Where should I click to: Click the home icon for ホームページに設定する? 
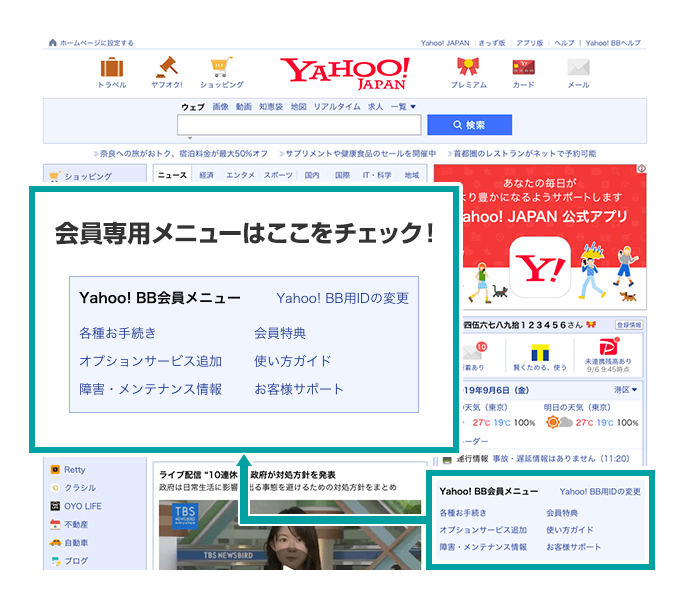[53, 43]
